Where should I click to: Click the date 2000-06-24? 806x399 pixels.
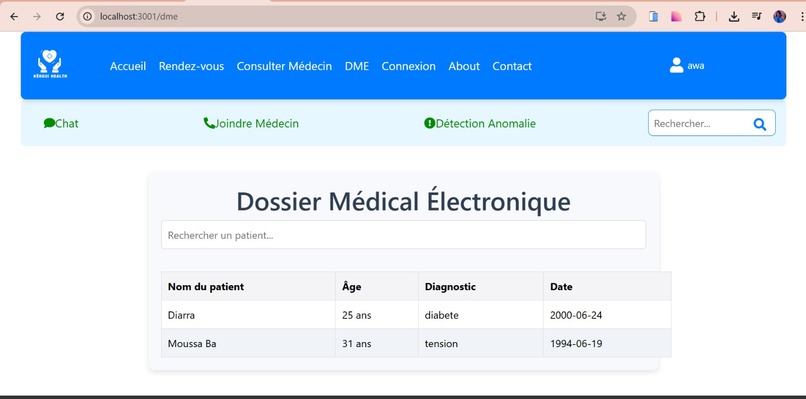(576, 315)
